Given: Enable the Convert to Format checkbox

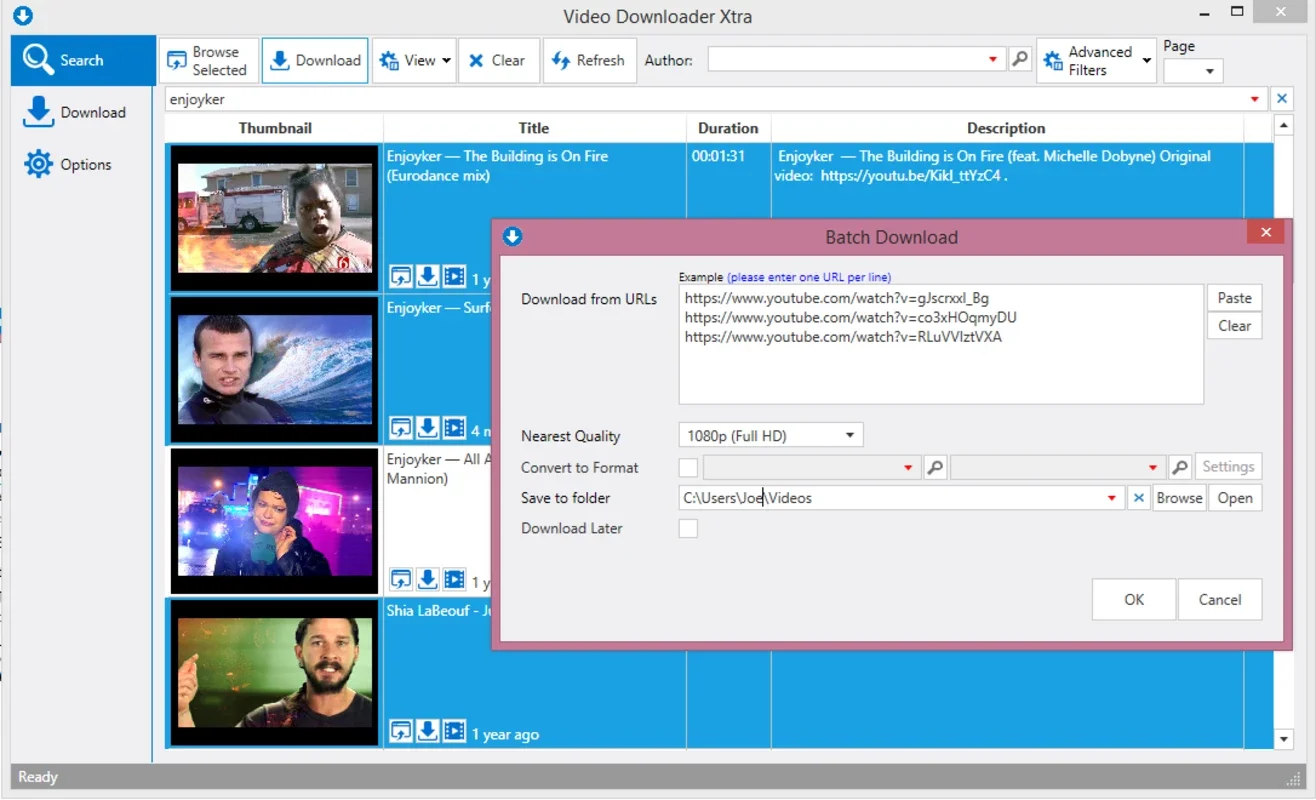Looking at the screenshot, I should 688,467.
